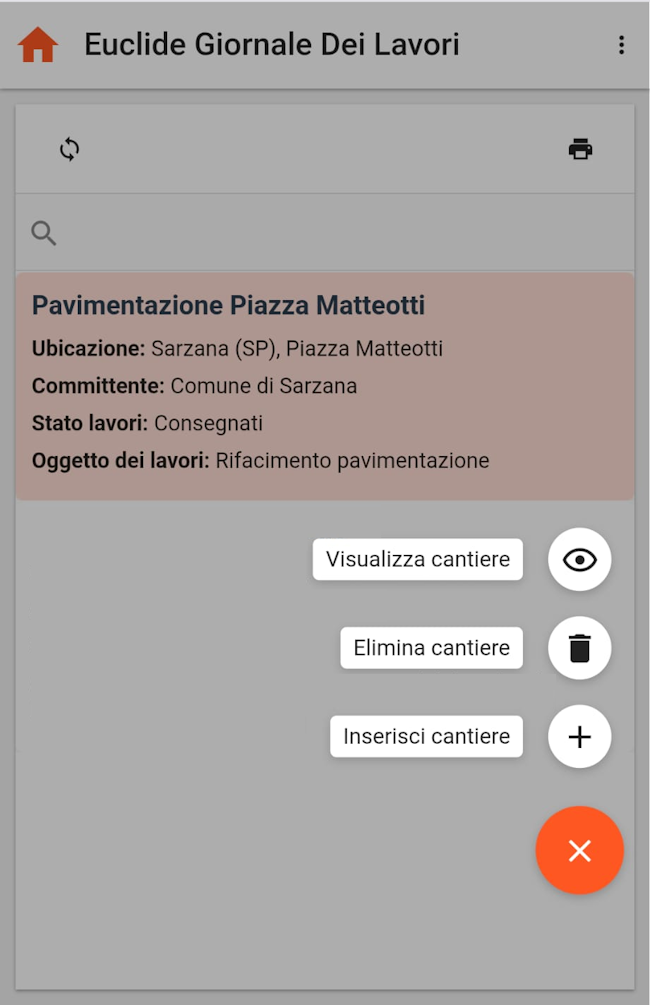Open the three-dot overflow menu
650x1005 pixels.
tap(622, 45)
